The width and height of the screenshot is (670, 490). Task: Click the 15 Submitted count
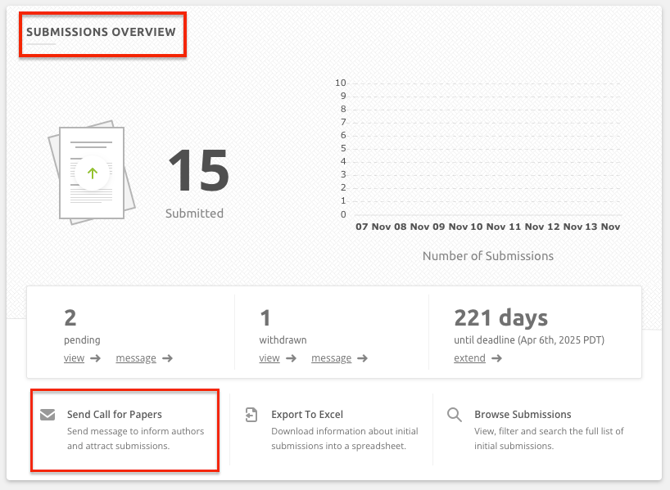[197, 171]
